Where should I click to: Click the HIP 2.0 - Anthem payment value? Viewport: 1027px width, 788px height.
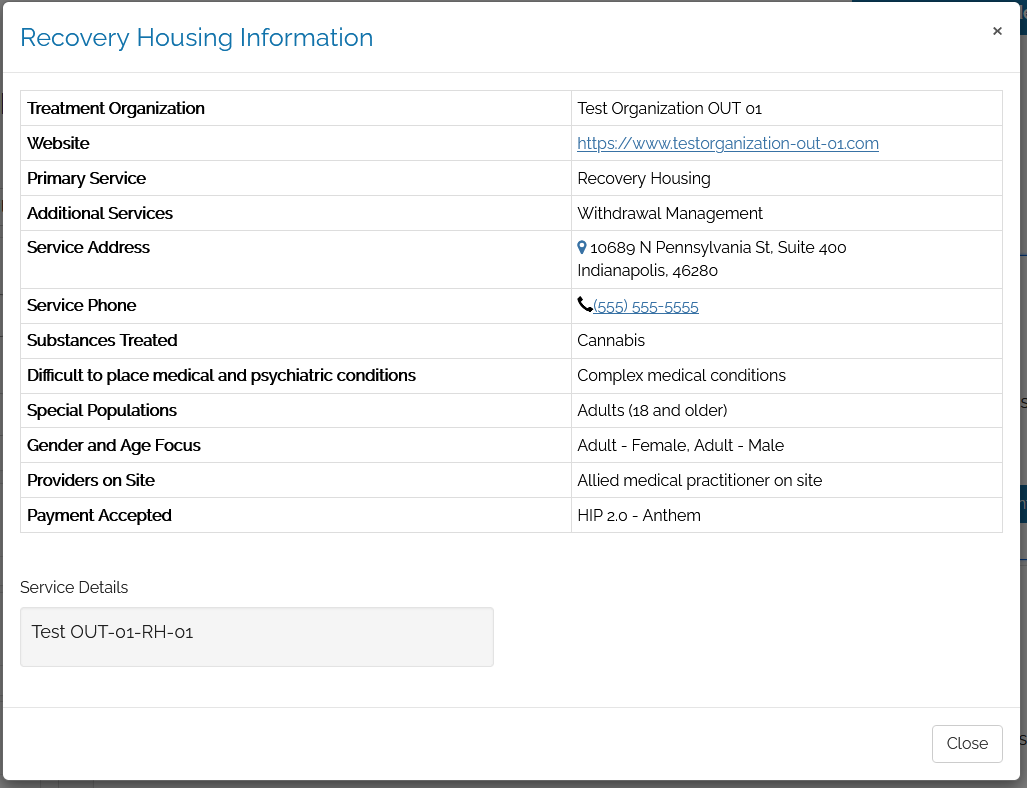(639, 515)
